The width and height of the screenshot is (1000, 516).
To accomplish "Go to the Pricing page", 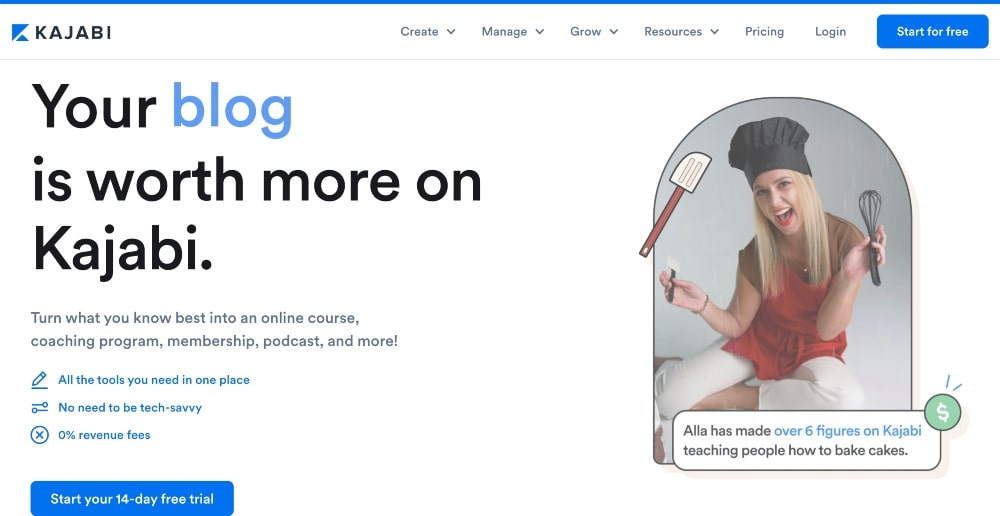I will 764,31.
